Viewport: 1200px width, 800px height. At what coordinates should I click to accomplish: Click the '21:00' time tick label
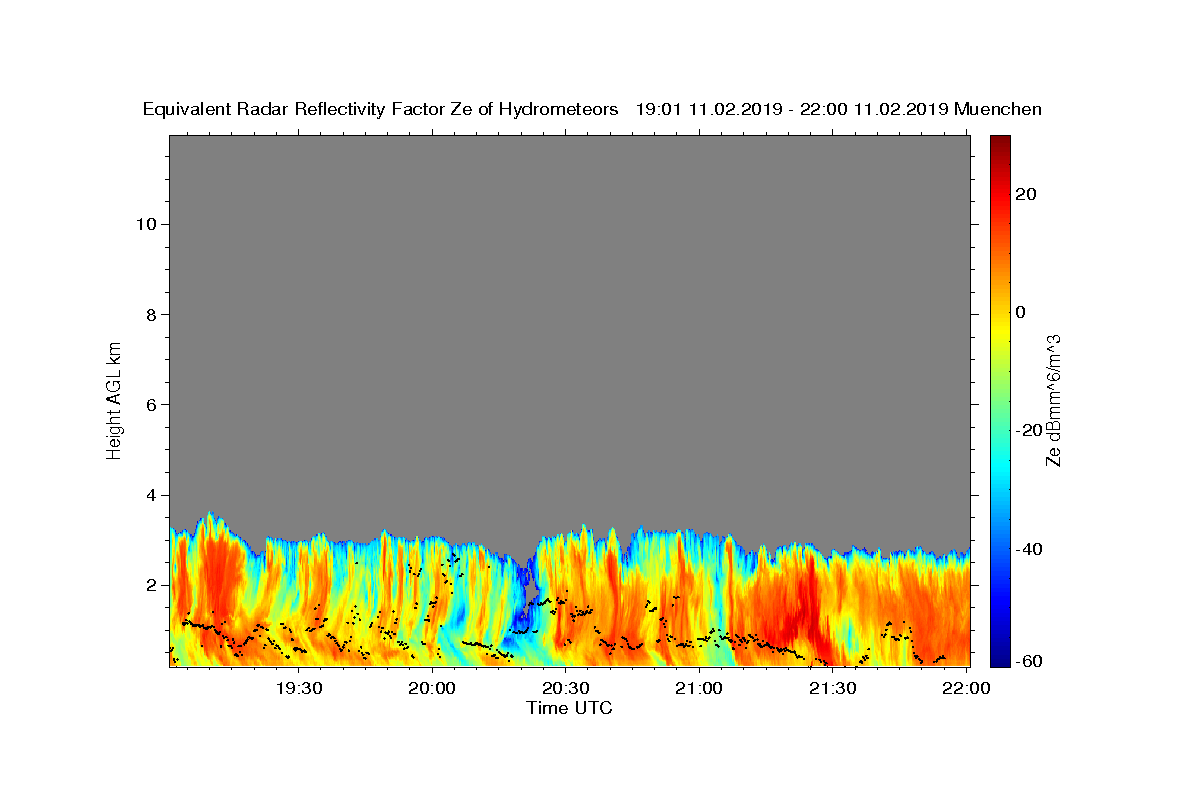(699, 688)
